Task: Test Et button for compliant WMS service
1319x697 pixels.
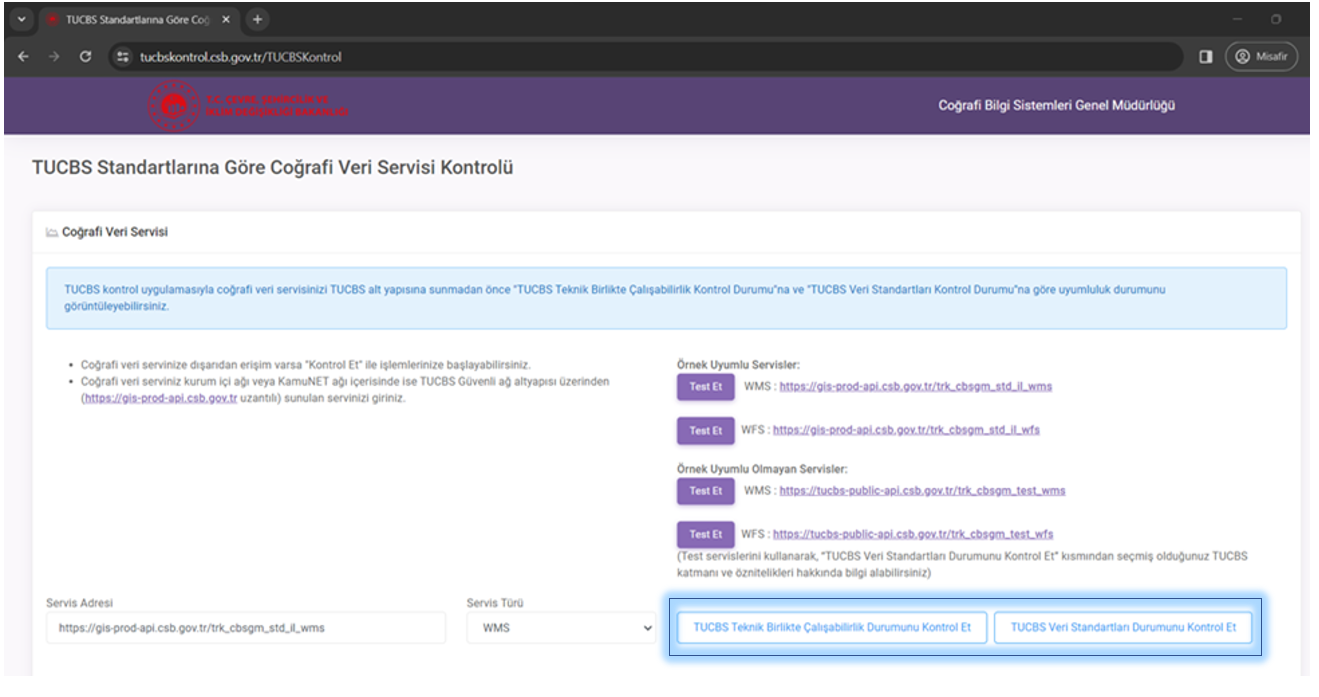Action: [x=705, y=386]
